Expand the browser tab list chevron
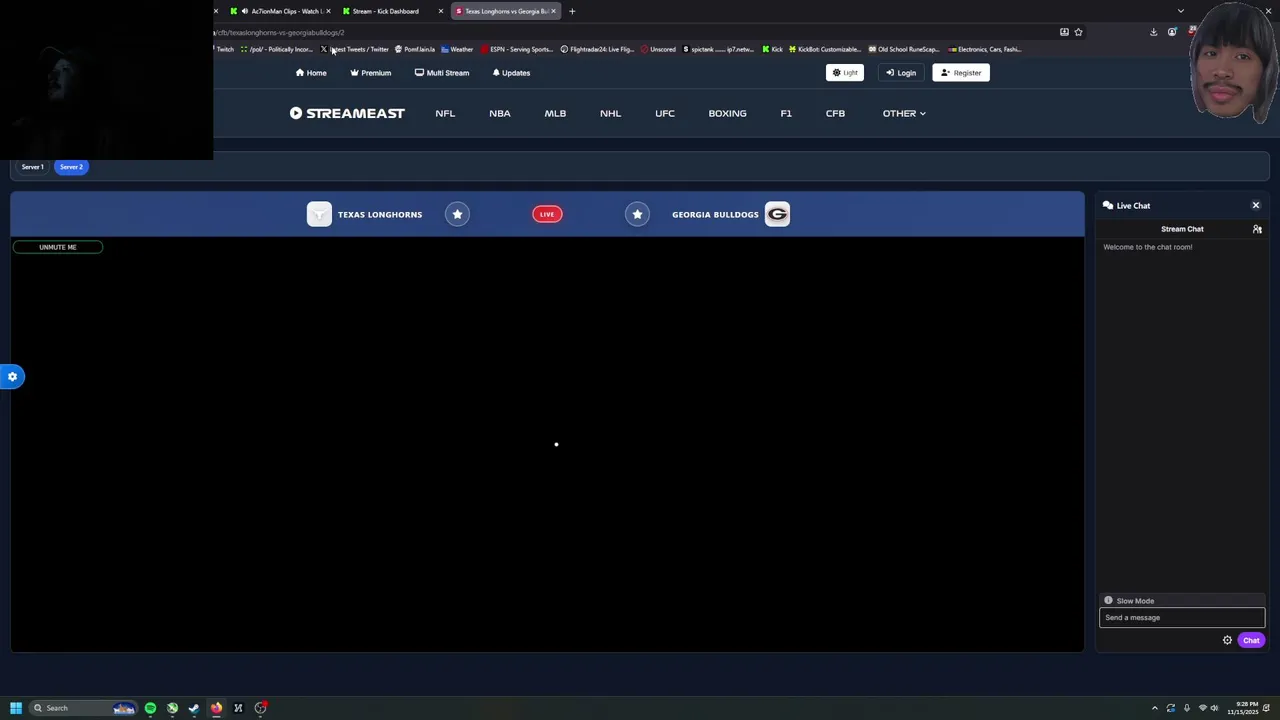 [x=1181, y=11]
